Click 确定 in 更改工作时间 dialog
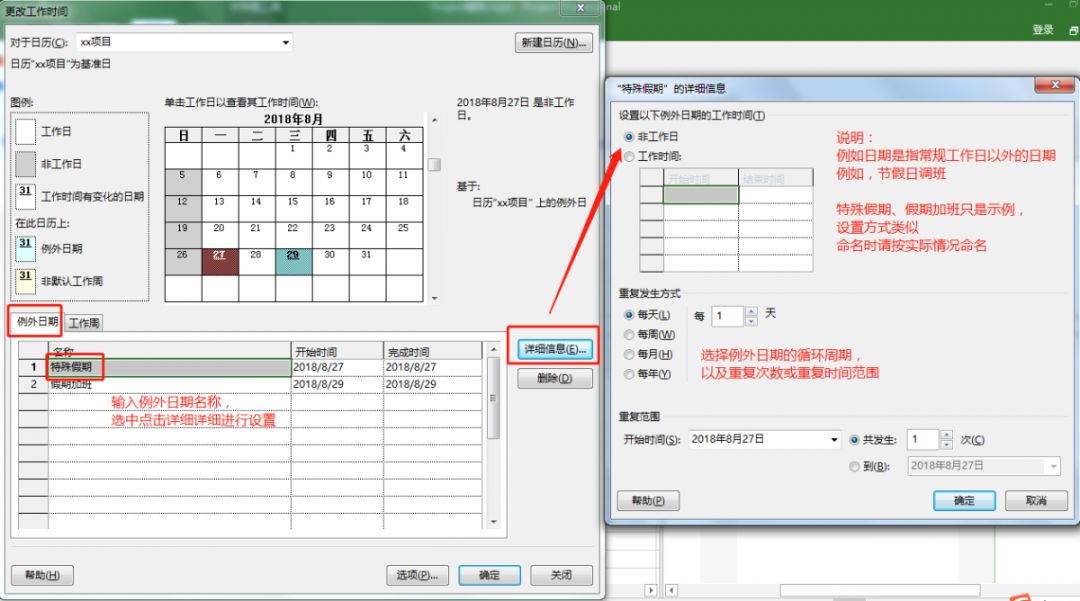This screenshot has width=1080, height=601. 489,575
